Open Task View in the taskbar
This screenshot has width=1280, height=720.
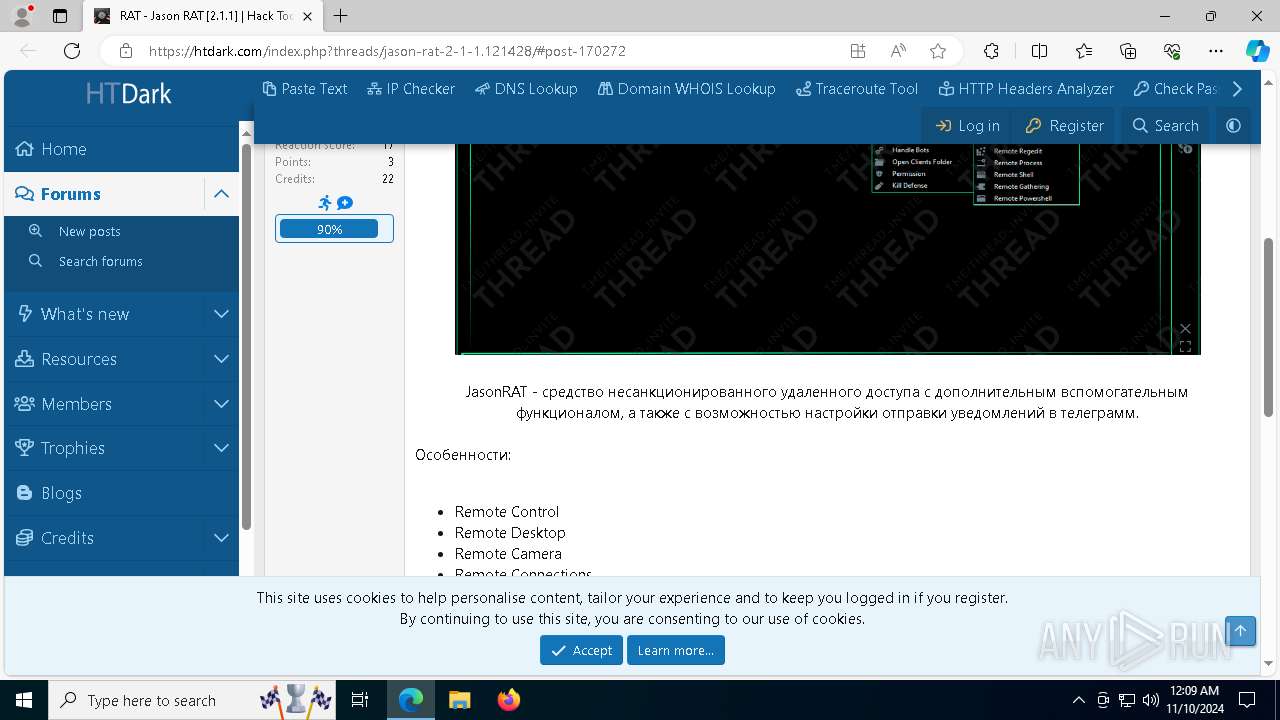point(360,700)
